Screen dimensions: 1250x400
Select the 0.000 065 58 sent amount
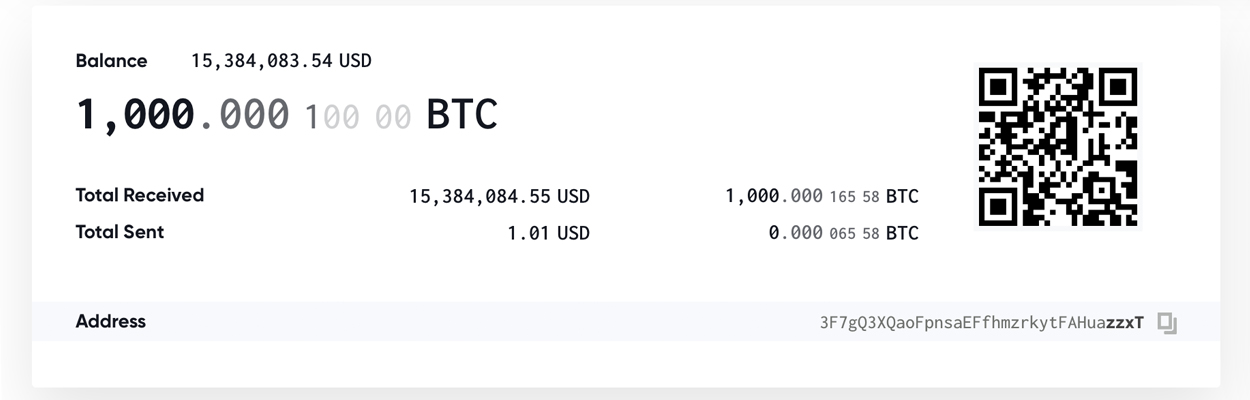pyautogui.click(x=823, y=234)
